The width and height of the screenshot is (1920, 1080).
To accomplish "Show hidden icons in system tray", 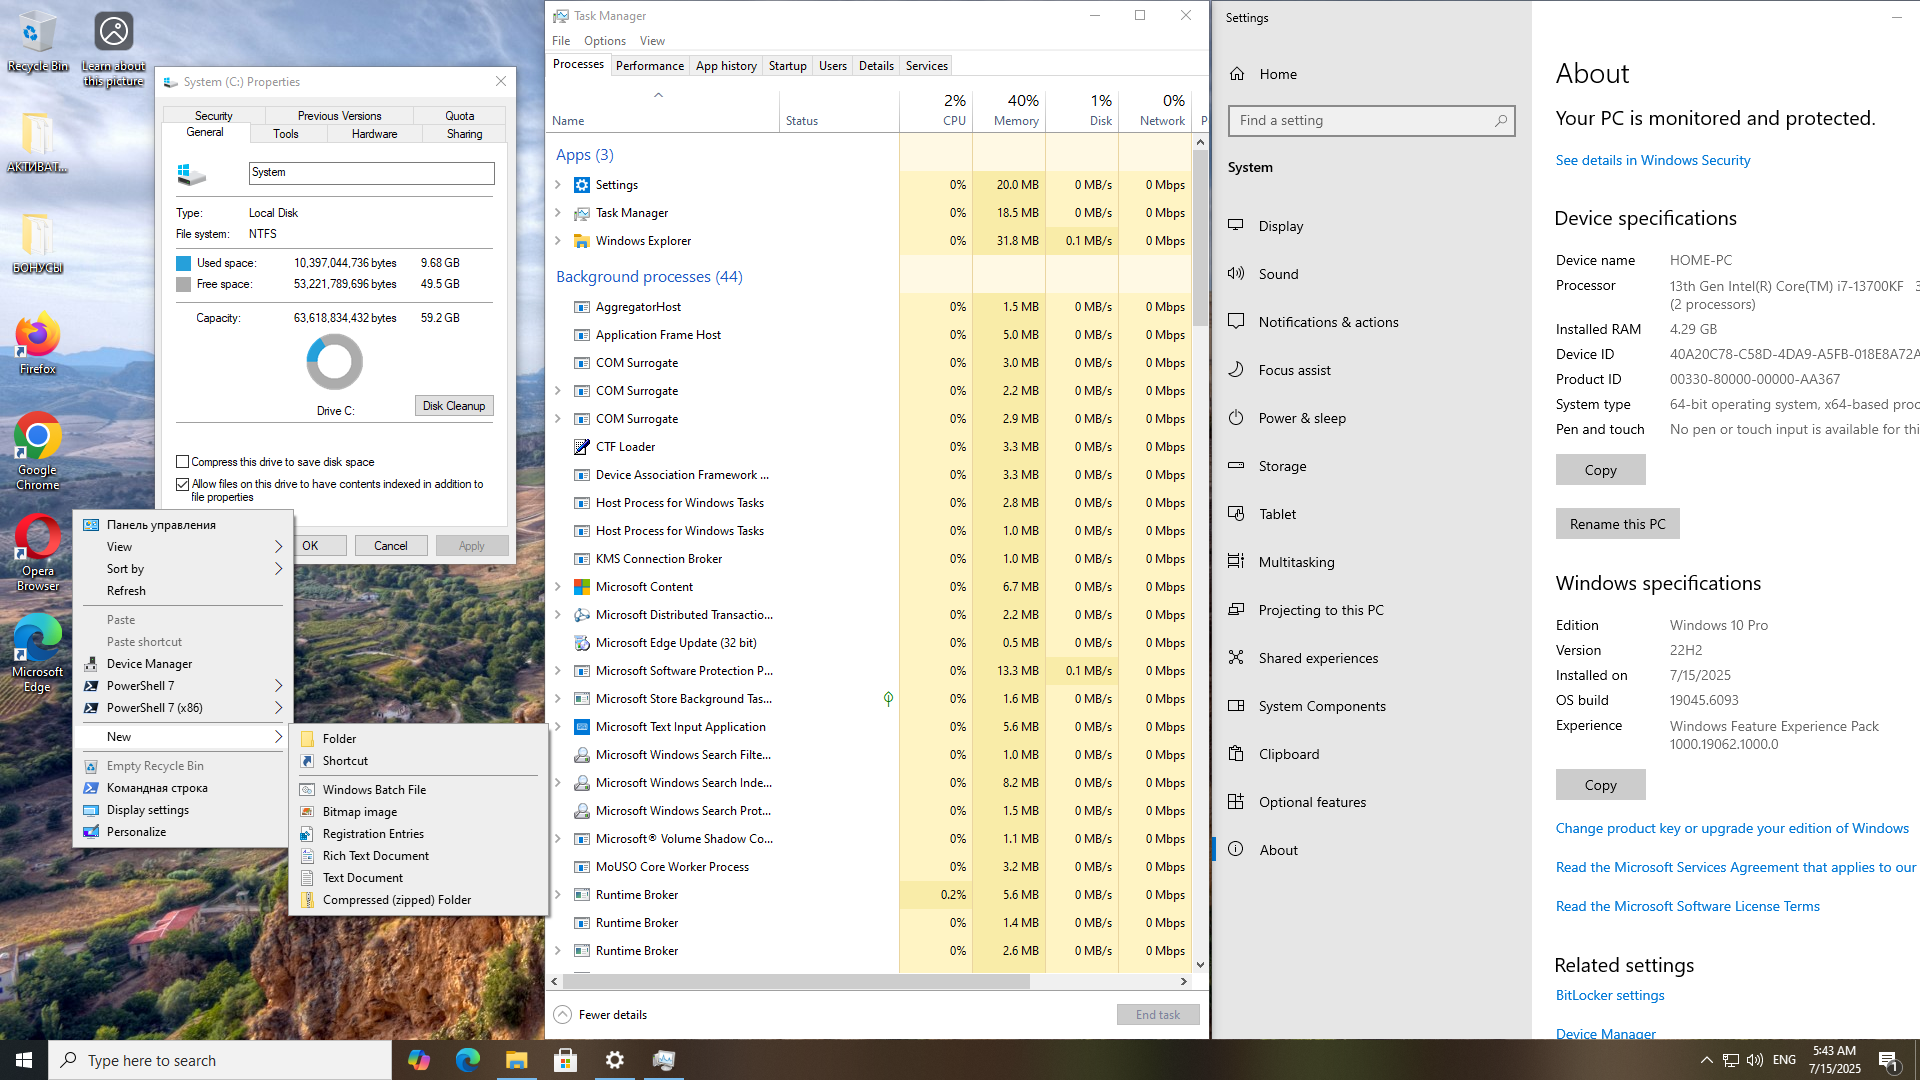I will point(1706,1060).
